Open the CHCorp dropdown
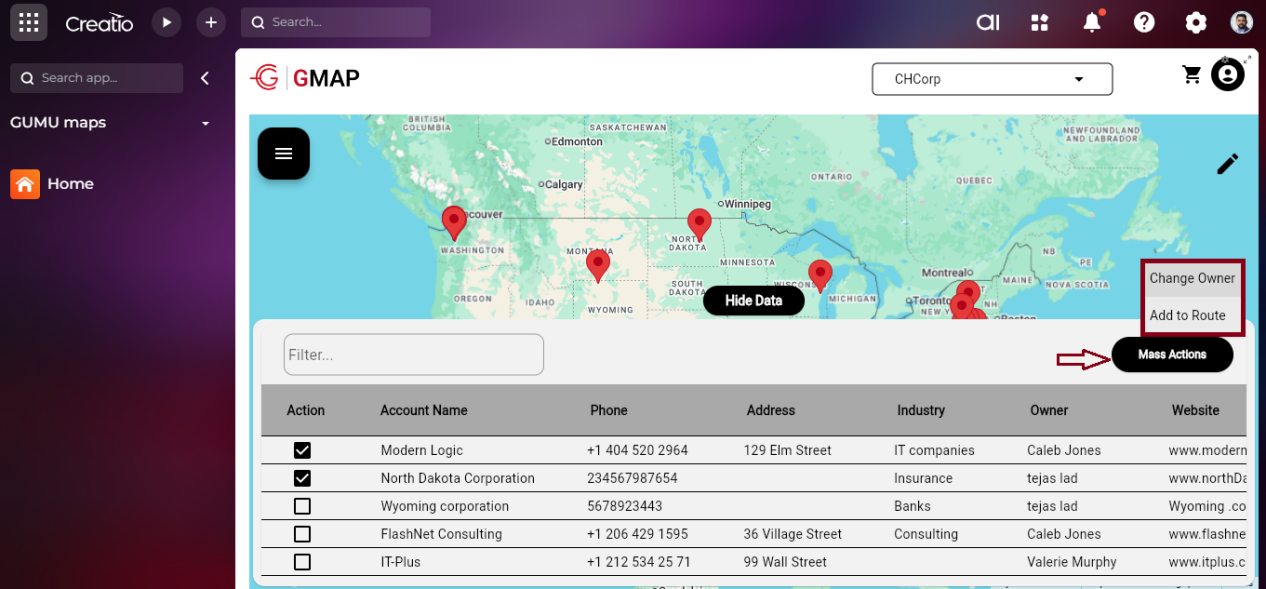1266x589 pixels. click(x=992, y=79)
